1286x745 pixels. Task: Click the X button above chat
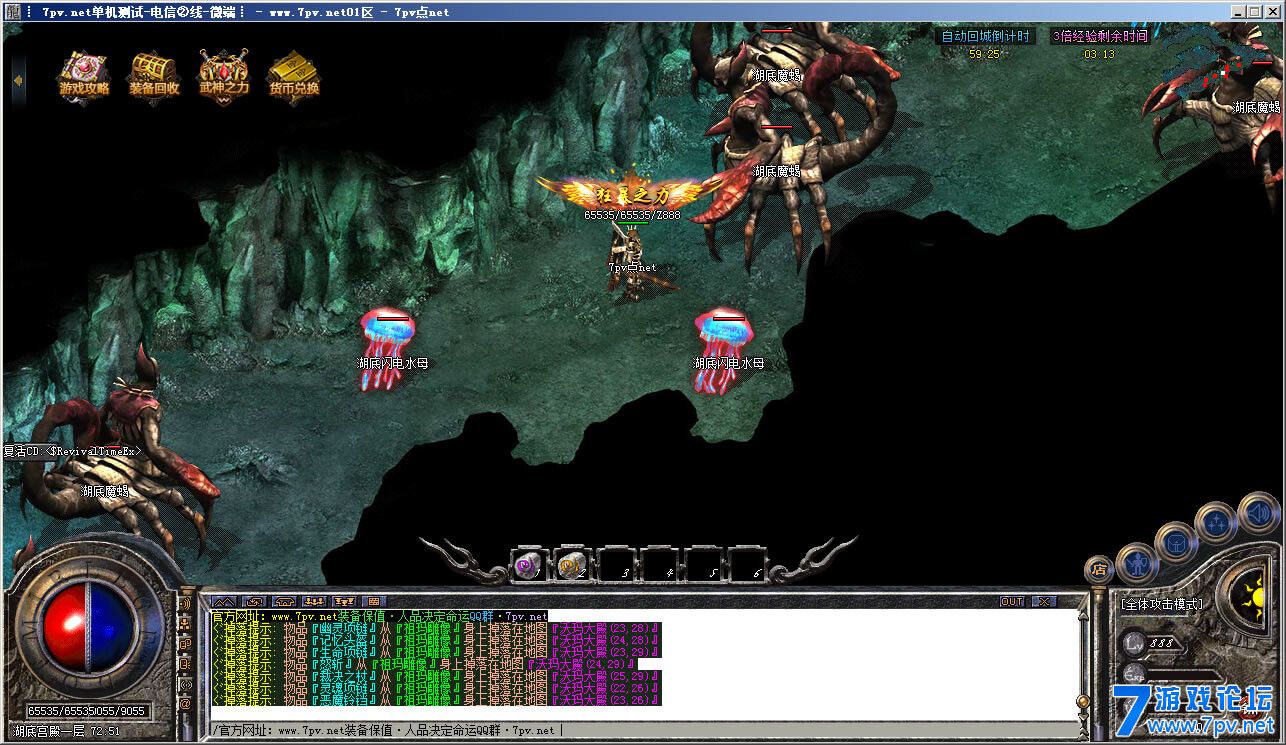1043,602
